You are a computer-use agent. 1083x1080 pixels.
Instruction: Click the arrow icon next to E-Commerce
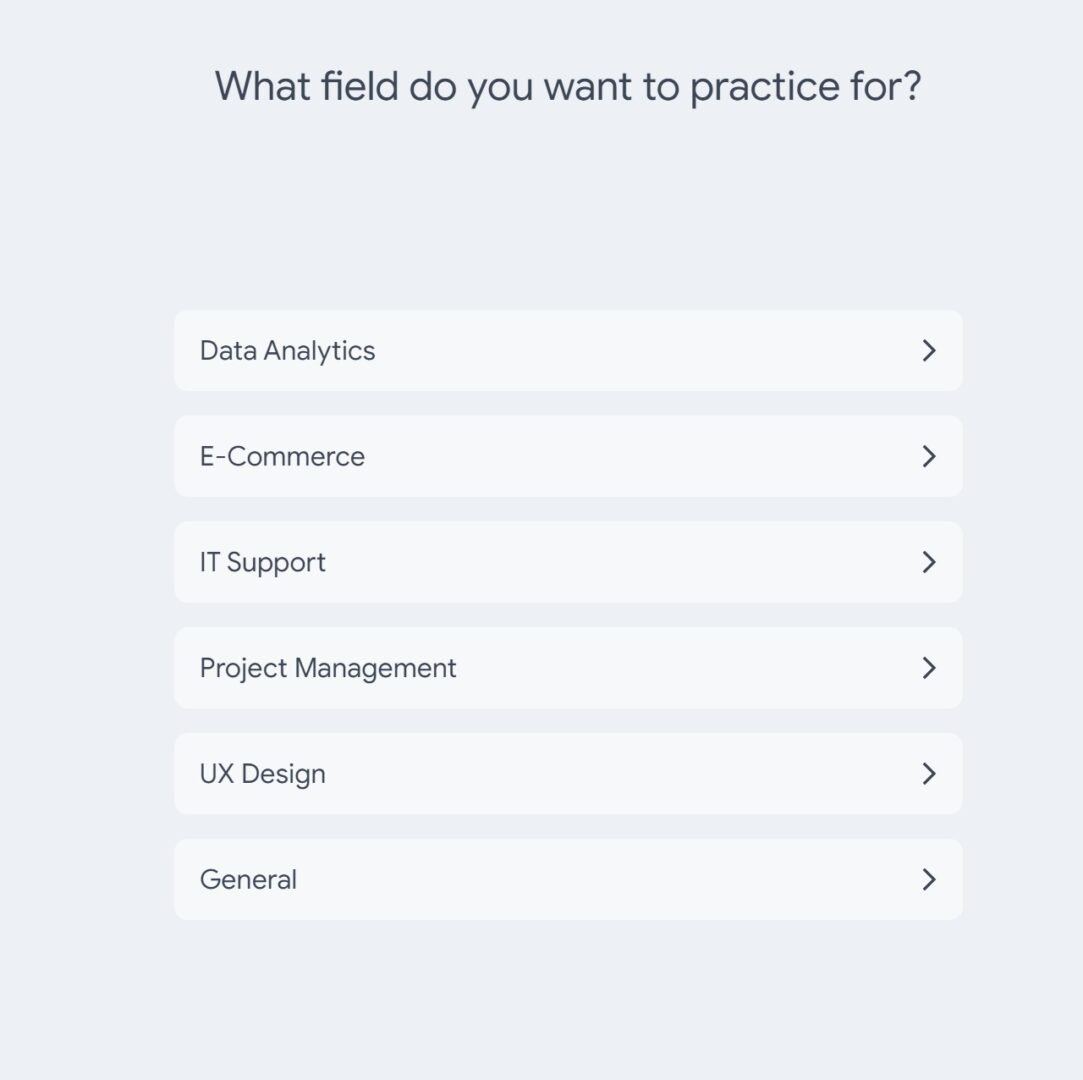pyautogui.click(x=928, y=456)
